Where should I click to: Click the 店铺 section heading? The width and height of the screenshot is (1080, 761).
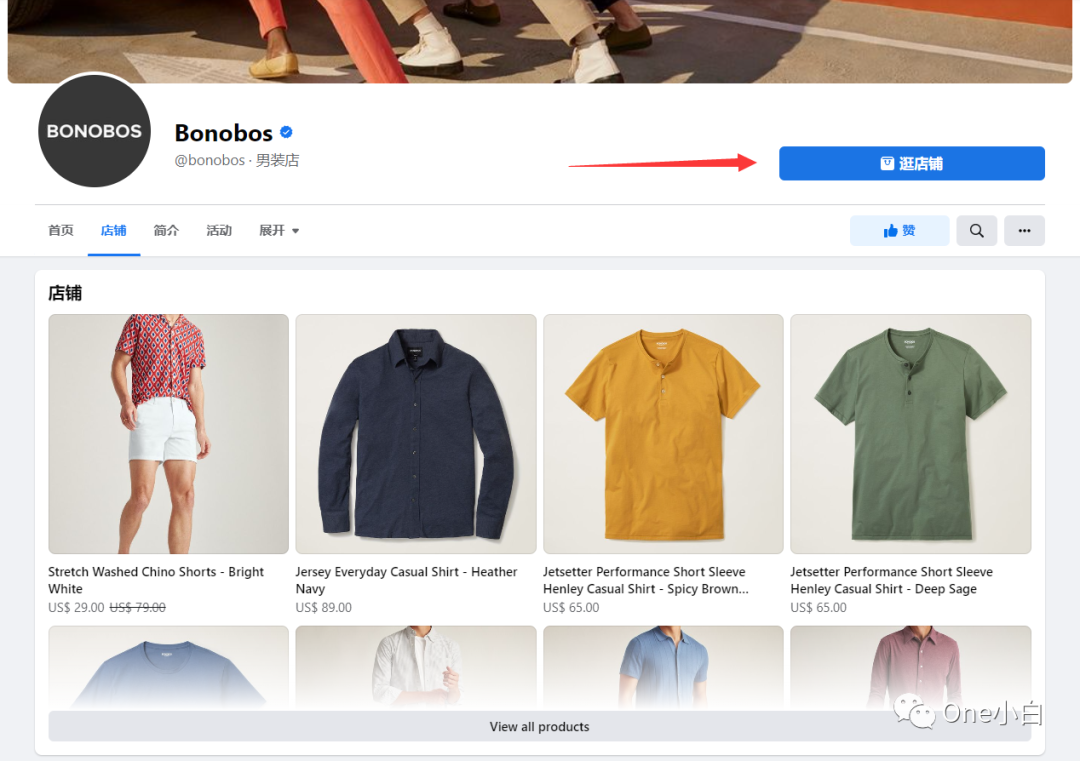pyautogui.click(x=65, y=293)
